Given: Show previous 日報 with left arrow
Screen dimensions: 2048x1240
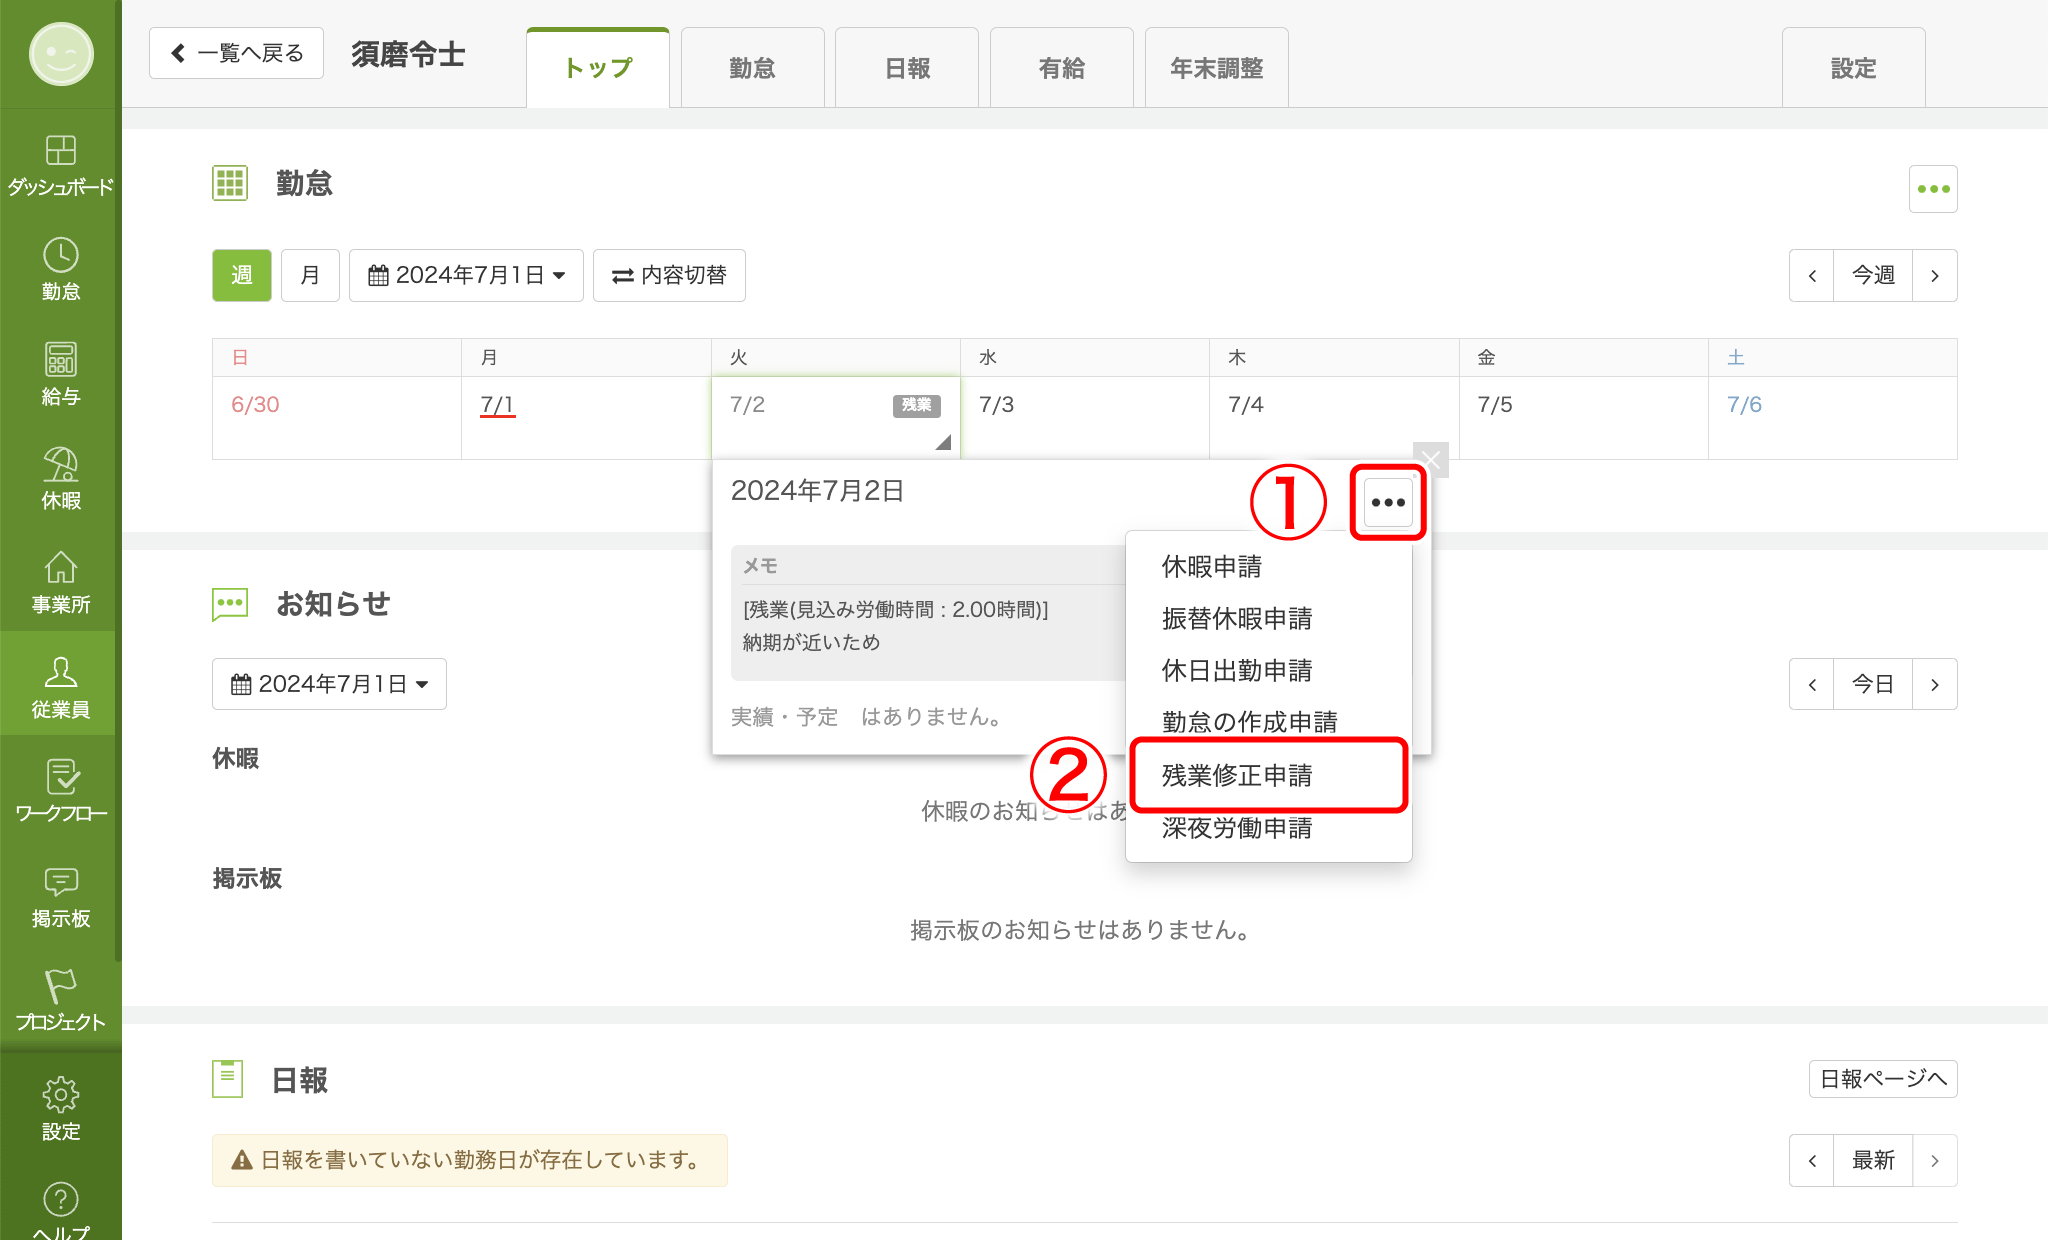Looking at the screenshot, I should pos(1811,1160).
